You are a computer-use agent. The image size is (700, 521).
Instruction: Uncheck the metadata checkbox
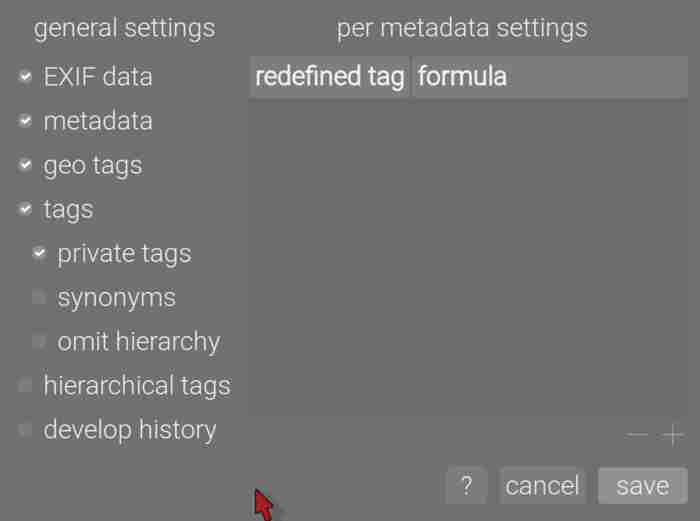click(x=26, y=121)
